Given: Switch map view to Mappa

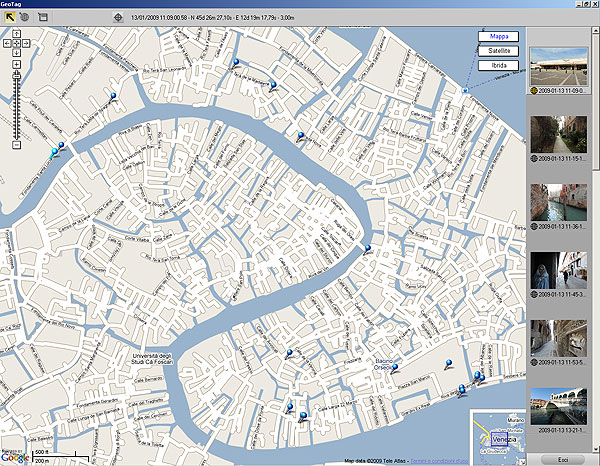Looking at the screenshot, I should 499,36.
